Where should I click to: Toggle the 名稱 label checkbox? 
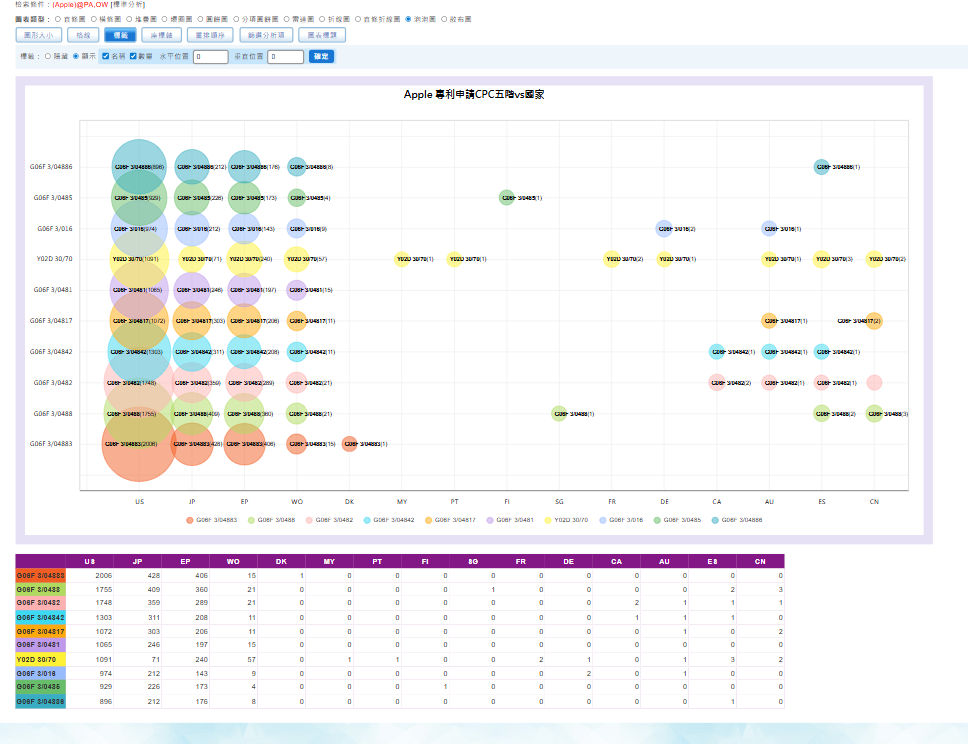pos(106,56)
